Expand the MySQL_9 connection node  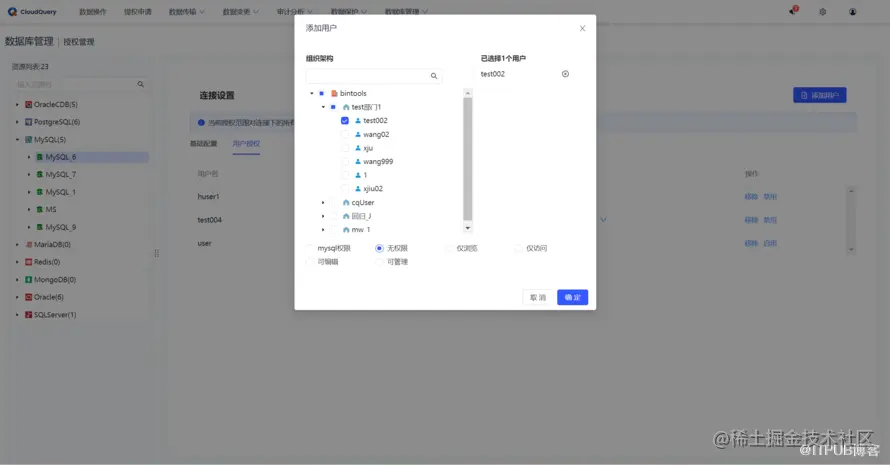coord(29,227)
